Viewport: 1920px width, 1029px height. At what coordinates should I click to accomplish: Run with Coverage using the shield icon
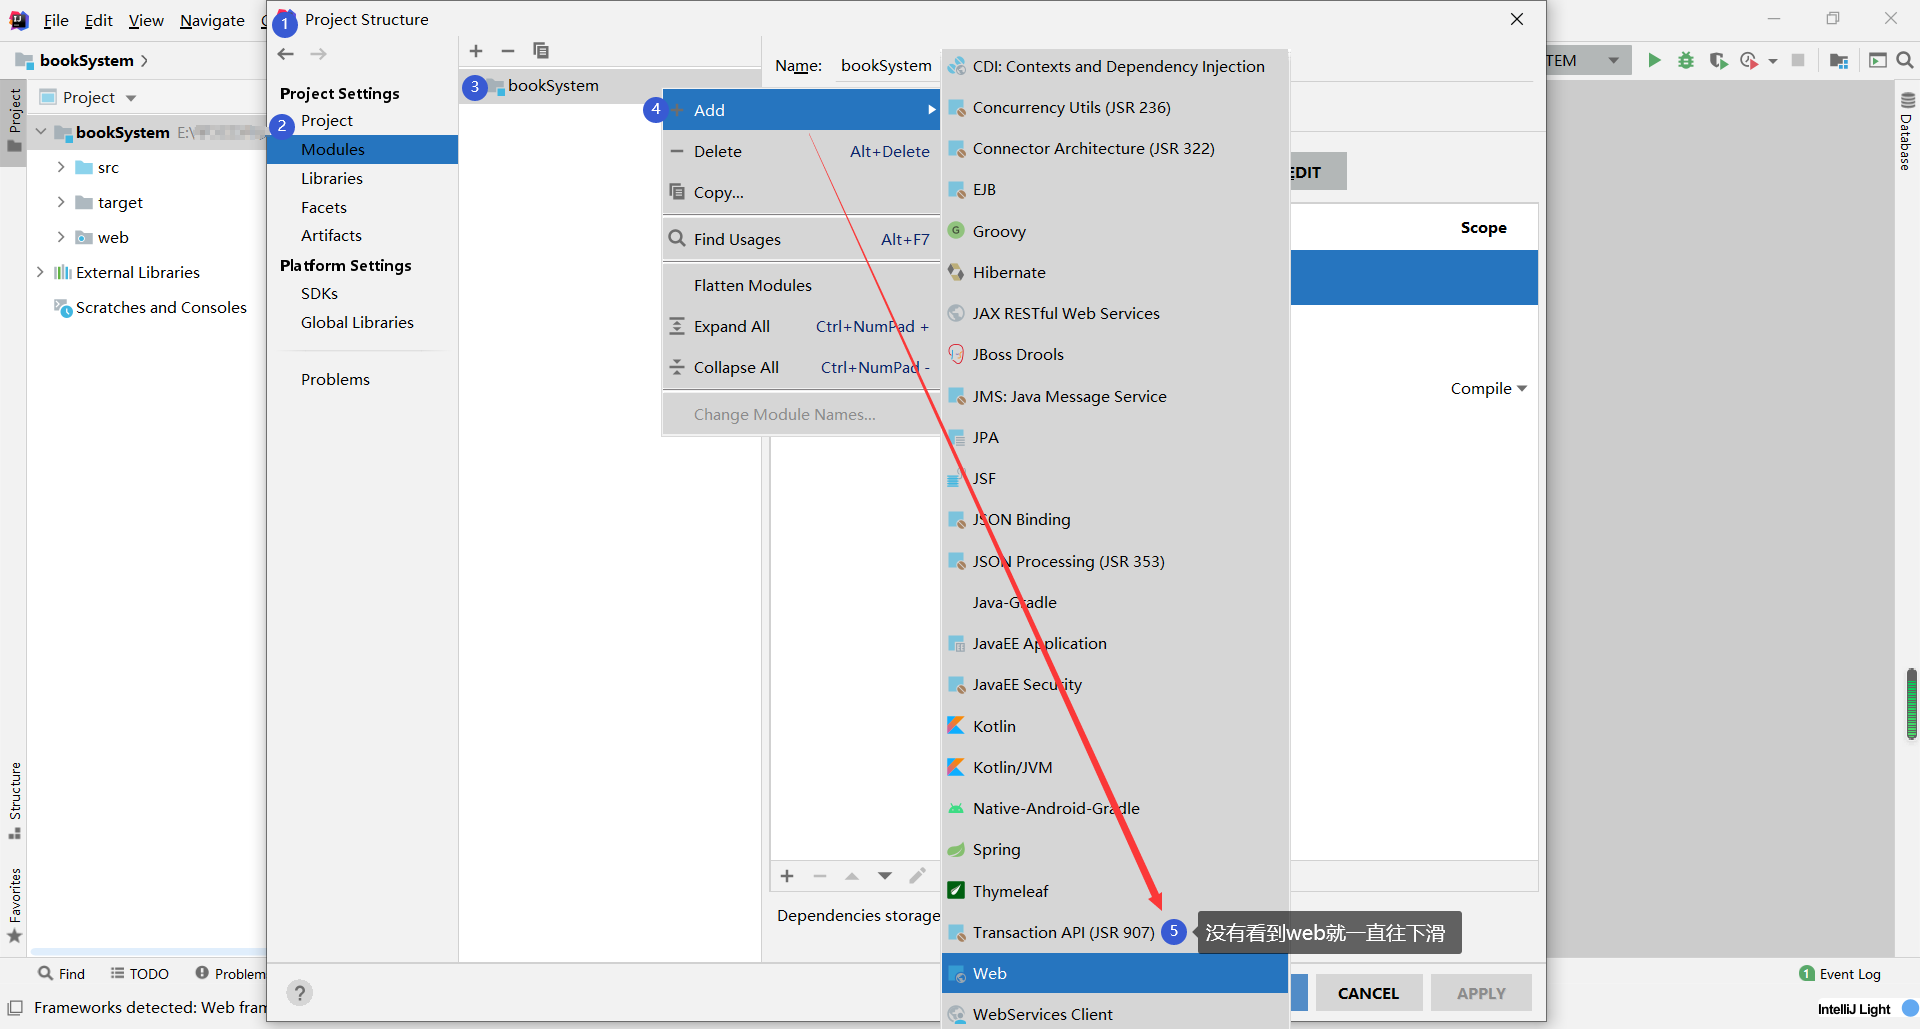tap(1719, 60)
